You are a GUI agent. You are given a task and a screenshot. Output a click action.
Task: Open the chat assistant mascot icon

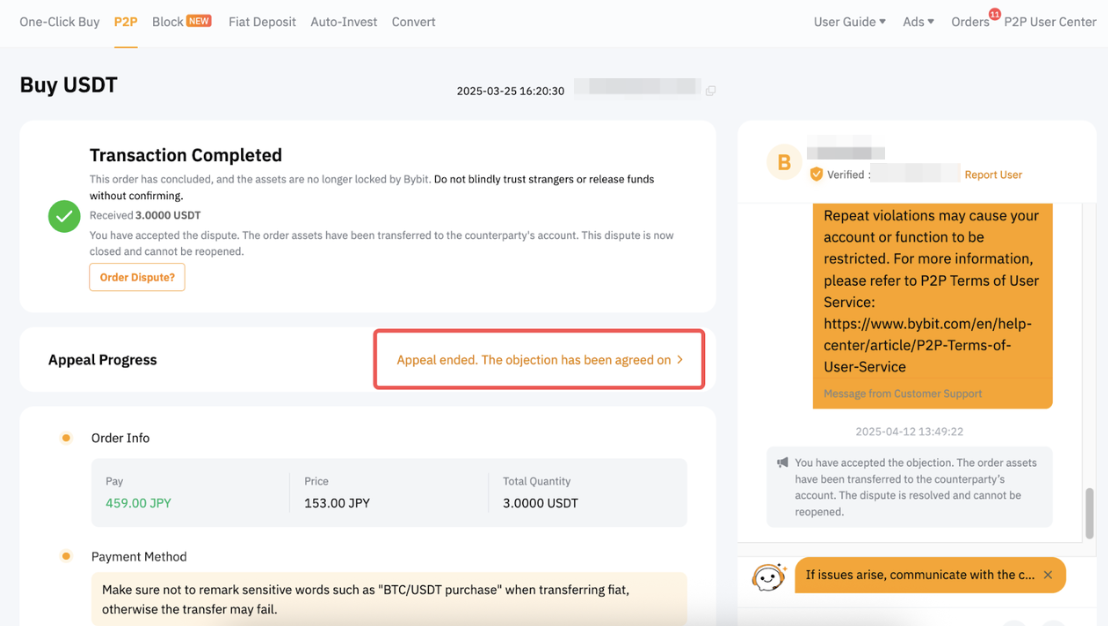768,576
